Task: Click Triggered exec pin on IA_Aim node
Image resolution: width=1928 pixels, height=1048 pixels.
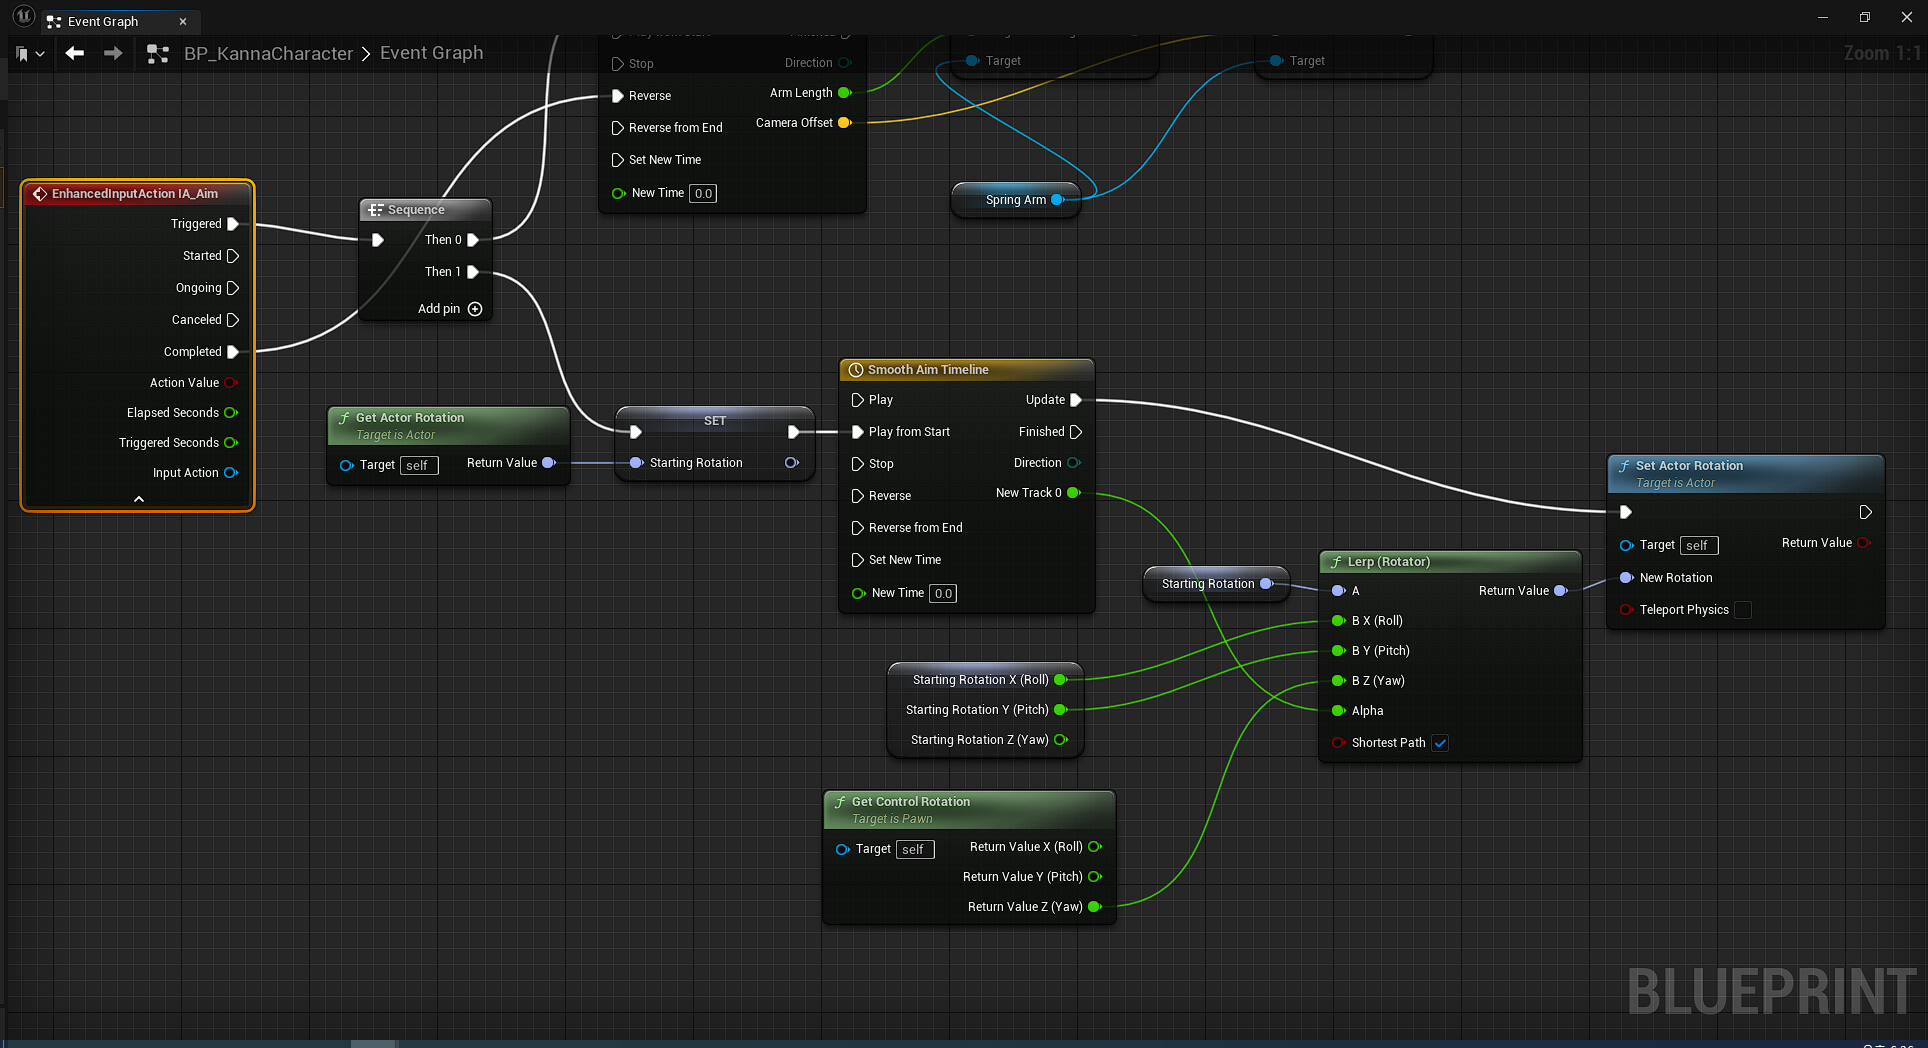Action: [233, 224]
